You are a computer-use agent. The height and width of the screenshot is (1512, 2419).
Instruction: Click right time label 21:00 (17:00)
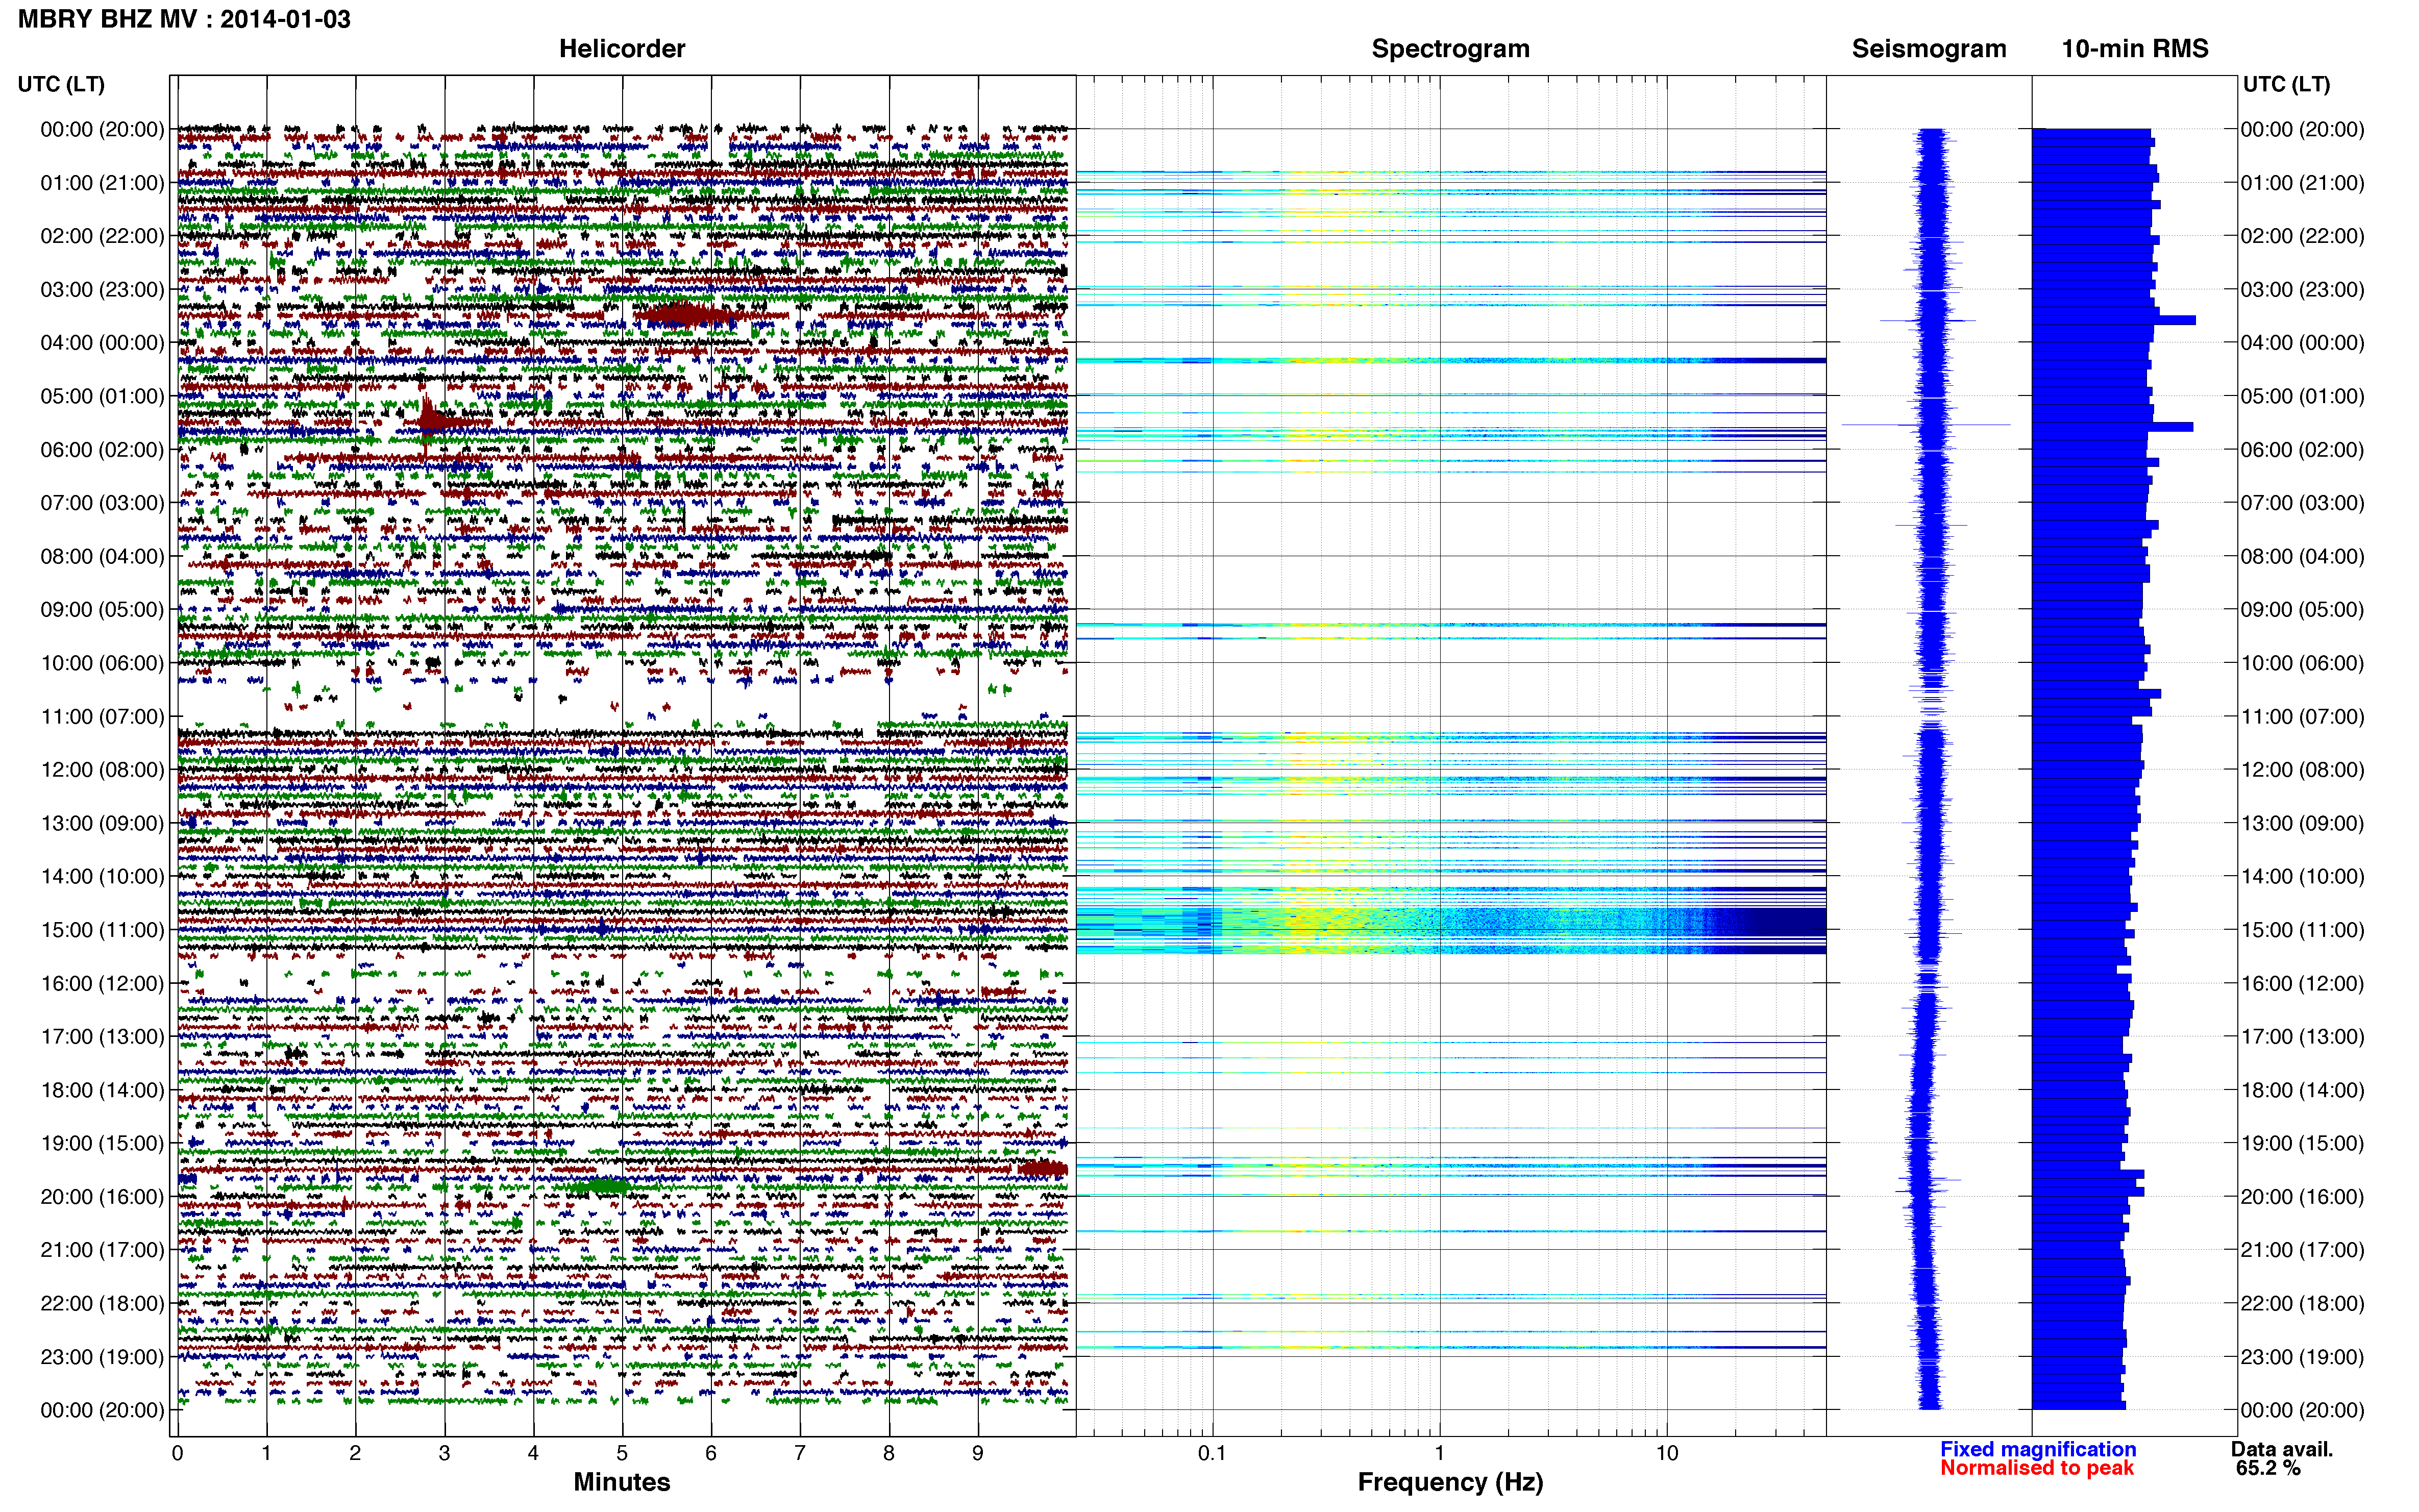2302,1250
